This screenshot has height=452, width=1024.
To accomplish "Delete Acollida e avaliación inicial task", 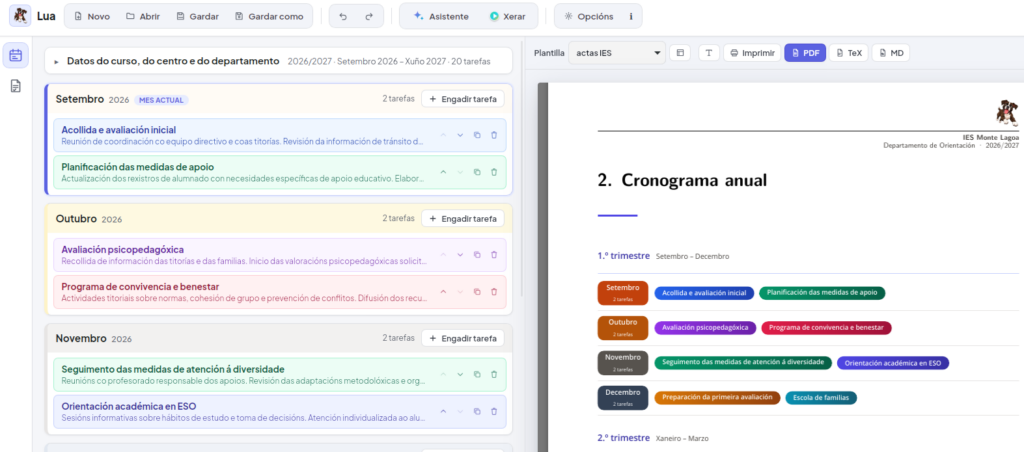I will click(x=494, y=135).
